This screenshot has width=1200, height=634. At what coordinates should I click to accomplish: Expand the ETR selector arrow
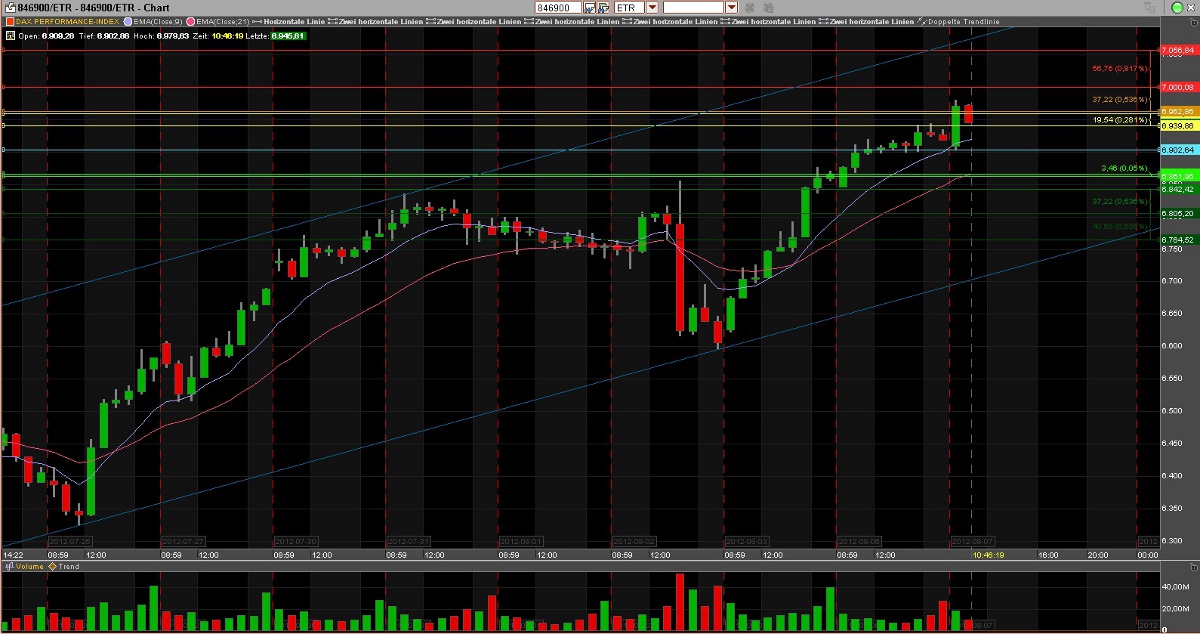tap(652, 7)
